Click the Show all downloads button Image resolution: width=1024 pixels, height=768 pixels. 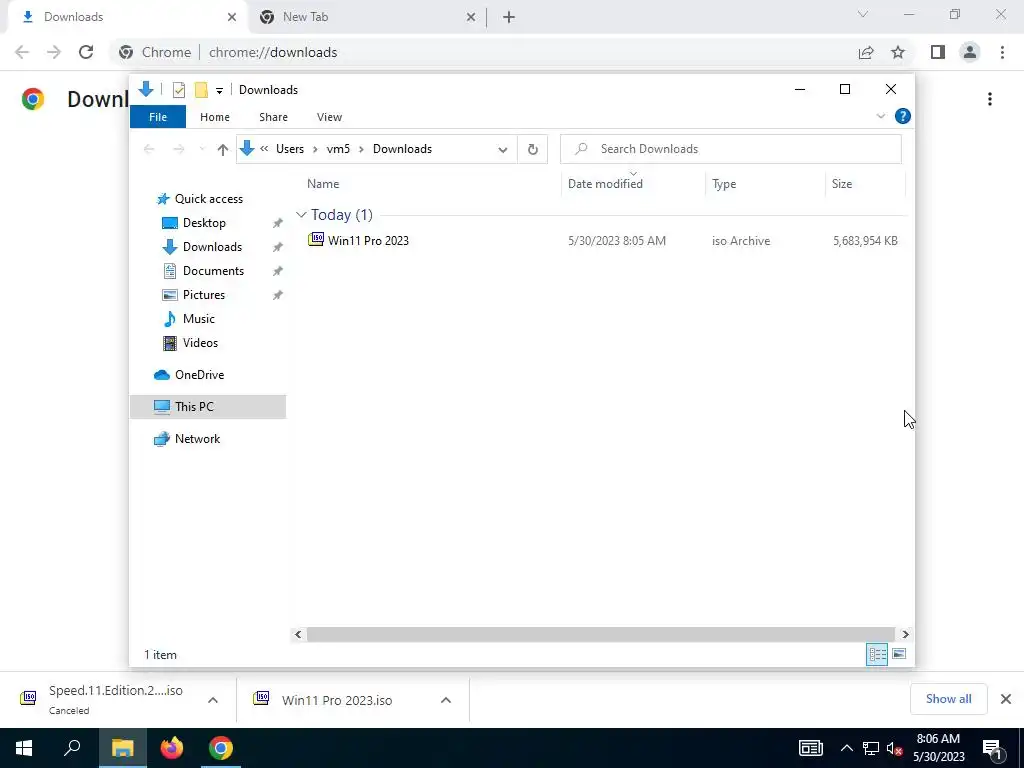coord(948,699)
